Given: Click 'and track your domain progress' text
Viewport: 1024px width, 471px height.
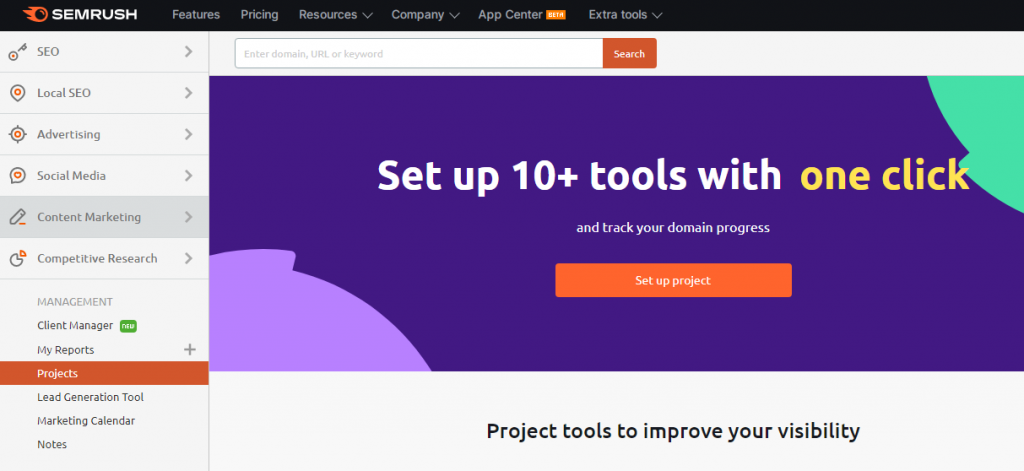Looking at the screenshot, I should point(673,228).
